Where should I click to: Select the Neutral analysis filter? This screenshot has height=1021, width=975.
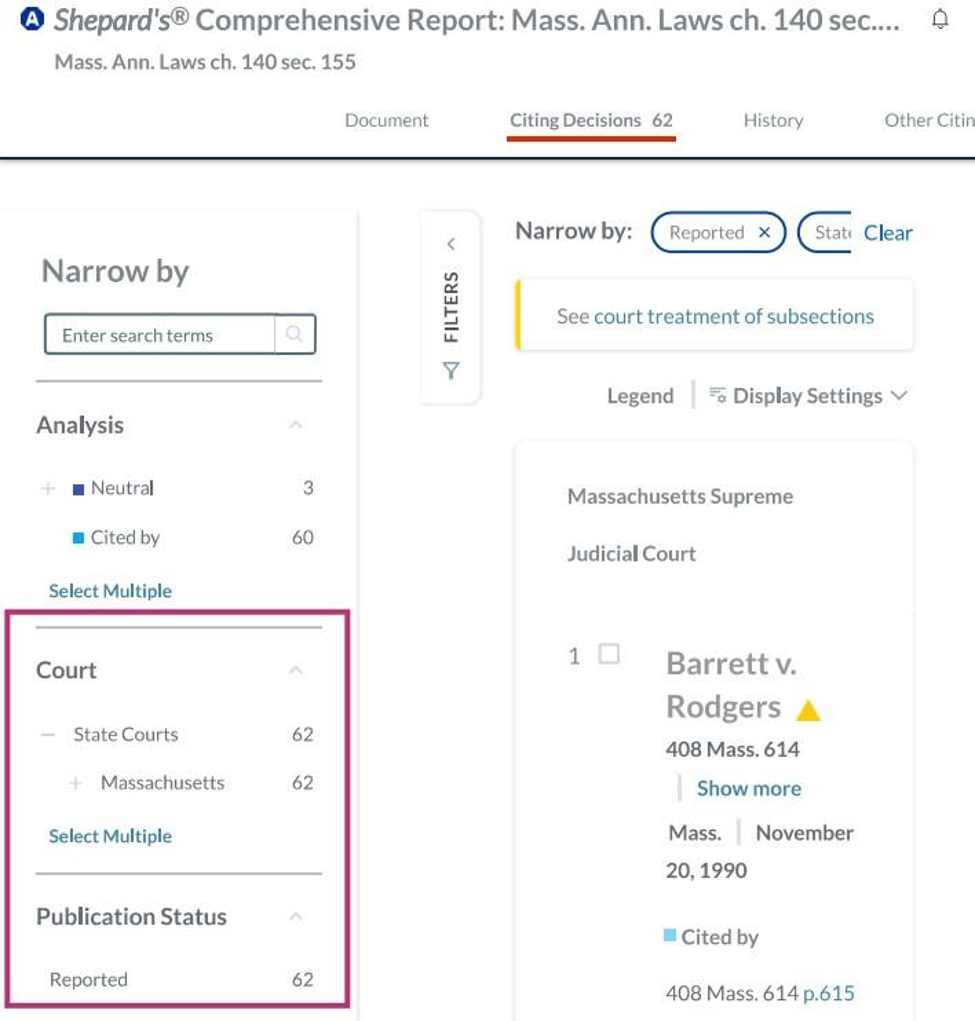(x=122, y=488)
